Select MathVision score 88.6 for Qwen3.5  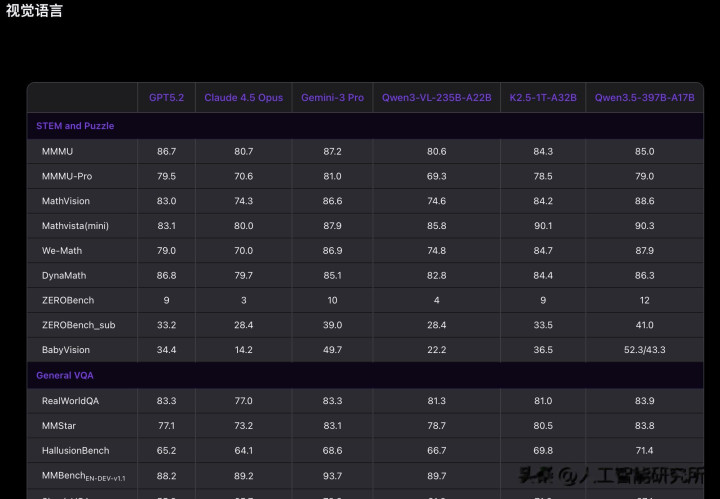645,201
